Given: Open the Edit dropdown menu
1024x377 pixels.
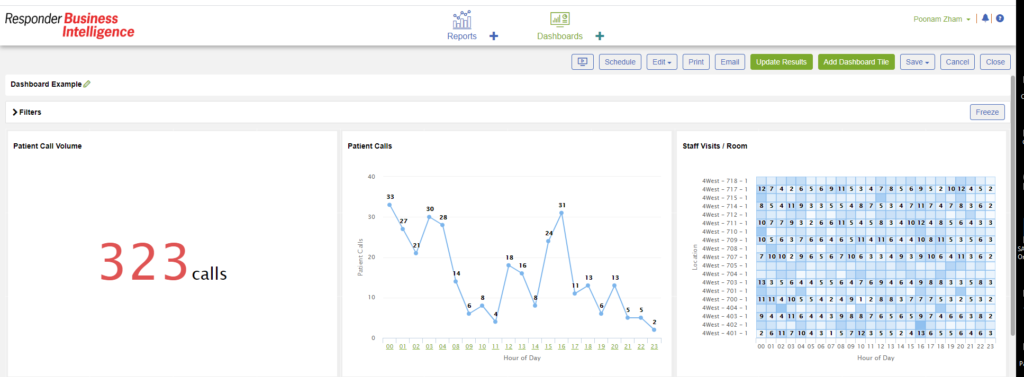Looking at the screenshot, I should pos(662,62).
